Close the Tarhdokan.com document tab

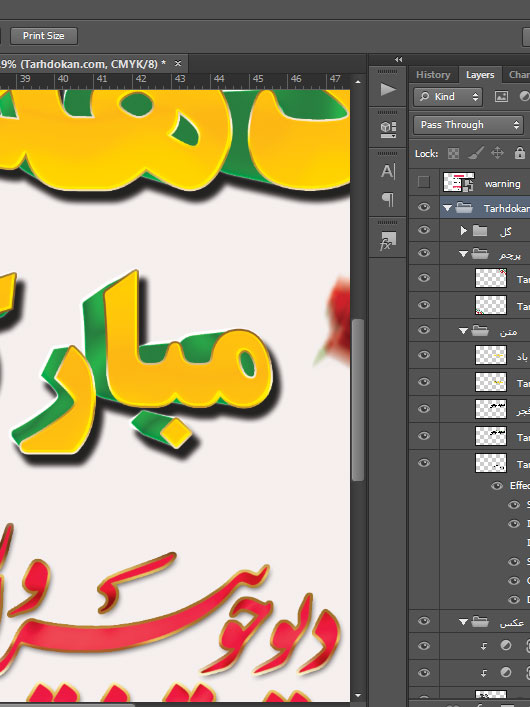(x=178, y=64)
